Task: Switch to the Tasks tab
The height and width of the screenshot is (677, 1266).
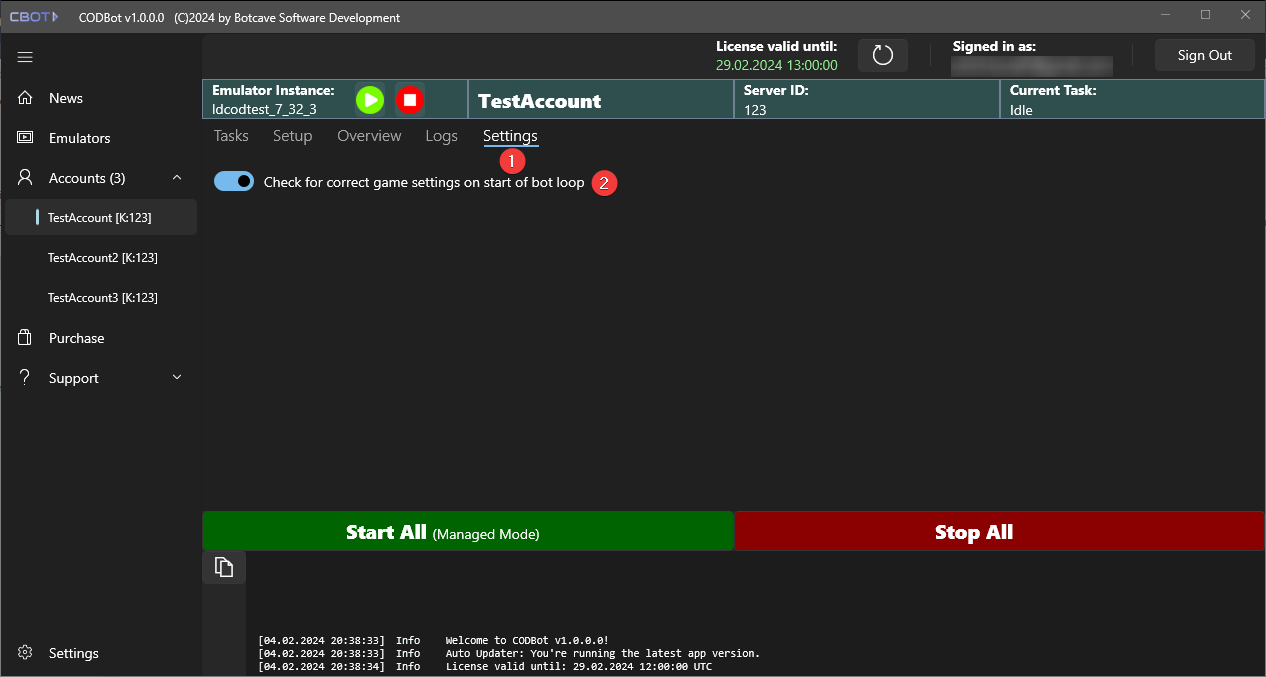Action: [231, 136]
